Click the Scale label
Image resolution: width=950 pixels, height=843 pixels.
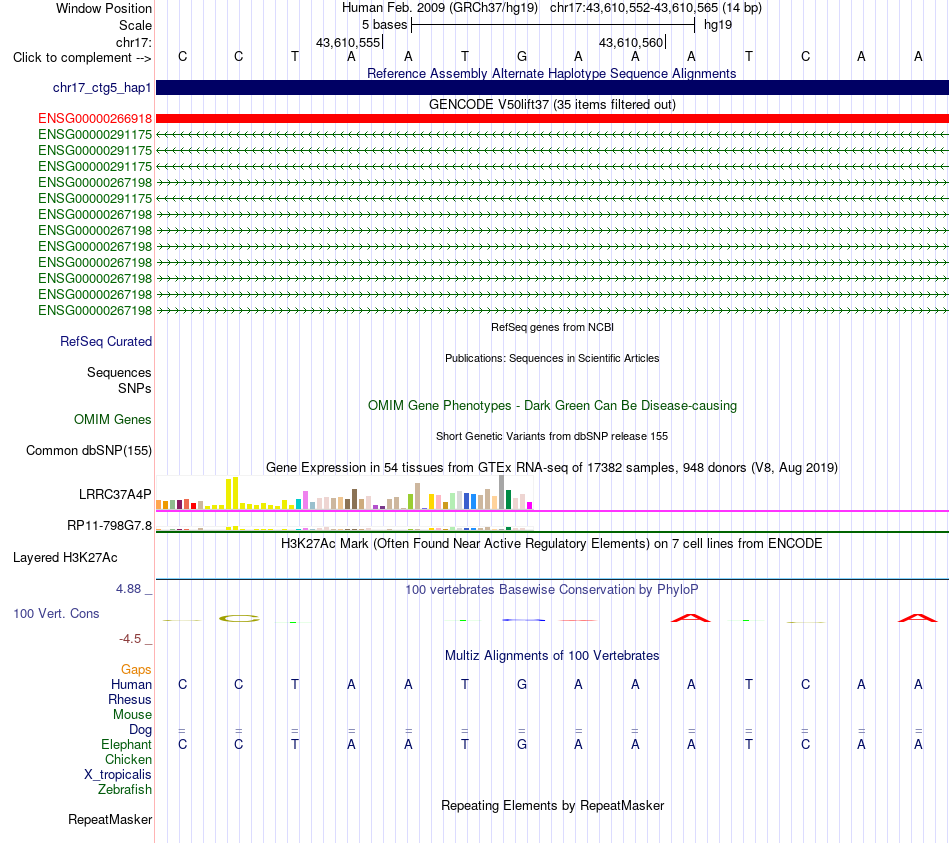(x=135, y=25)
